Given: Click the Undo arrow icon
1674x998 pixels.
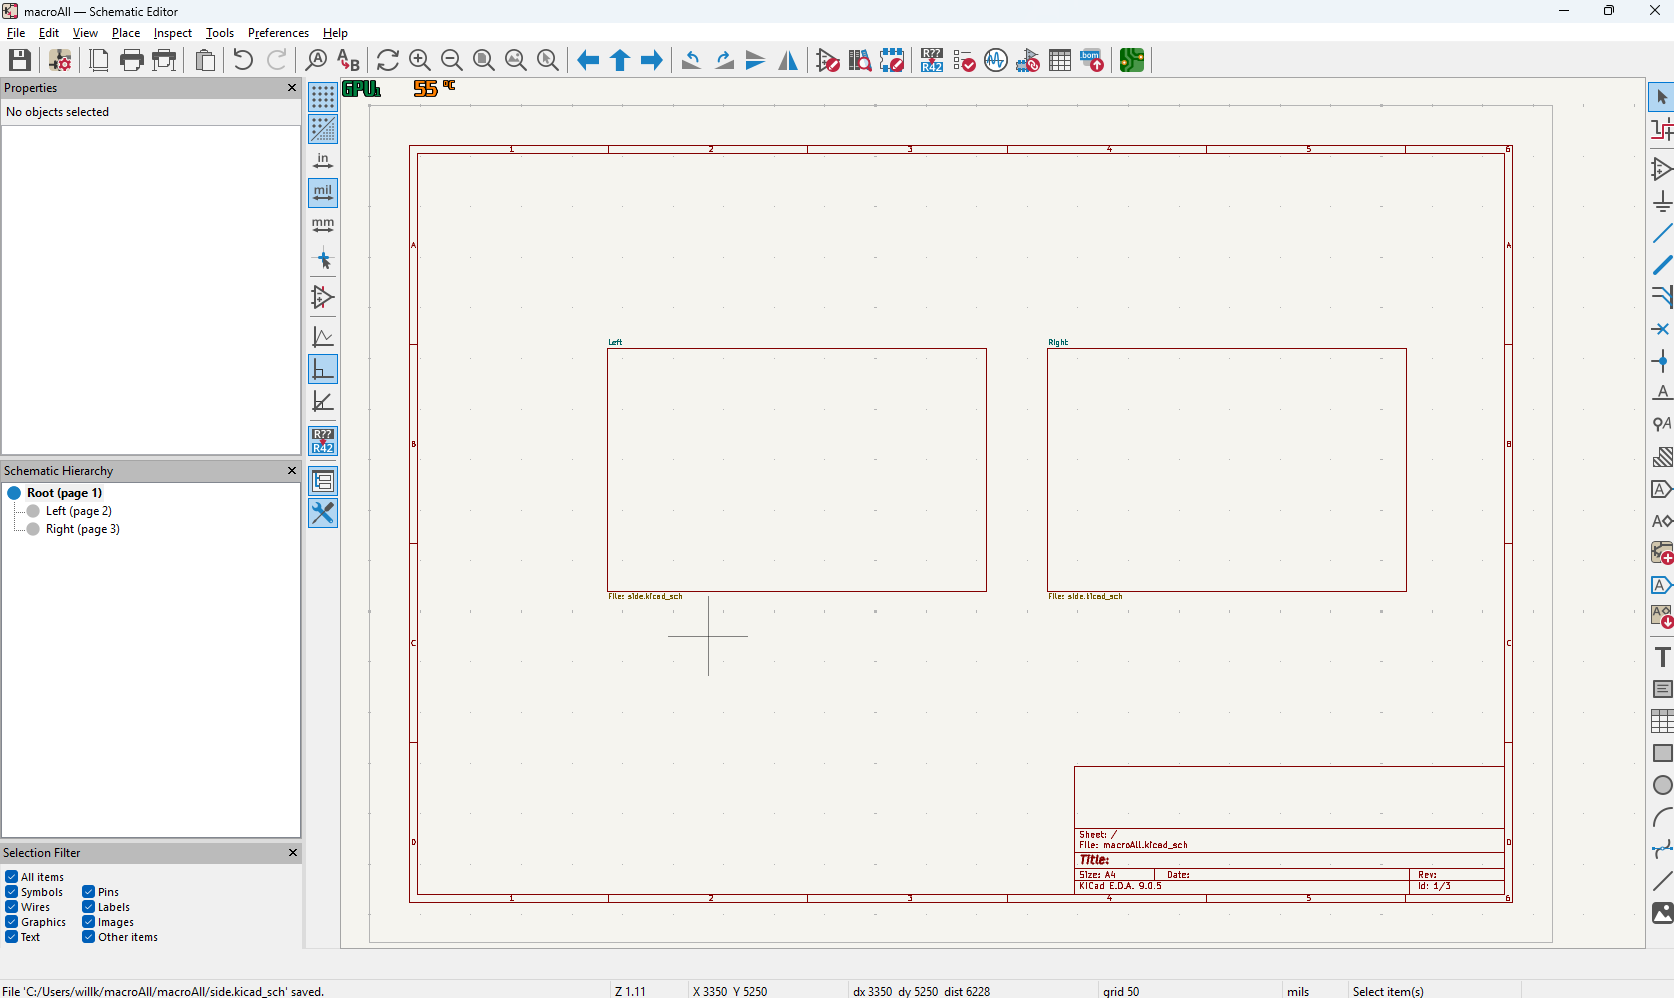Looking at the screenshot, I should pos(243,60).
